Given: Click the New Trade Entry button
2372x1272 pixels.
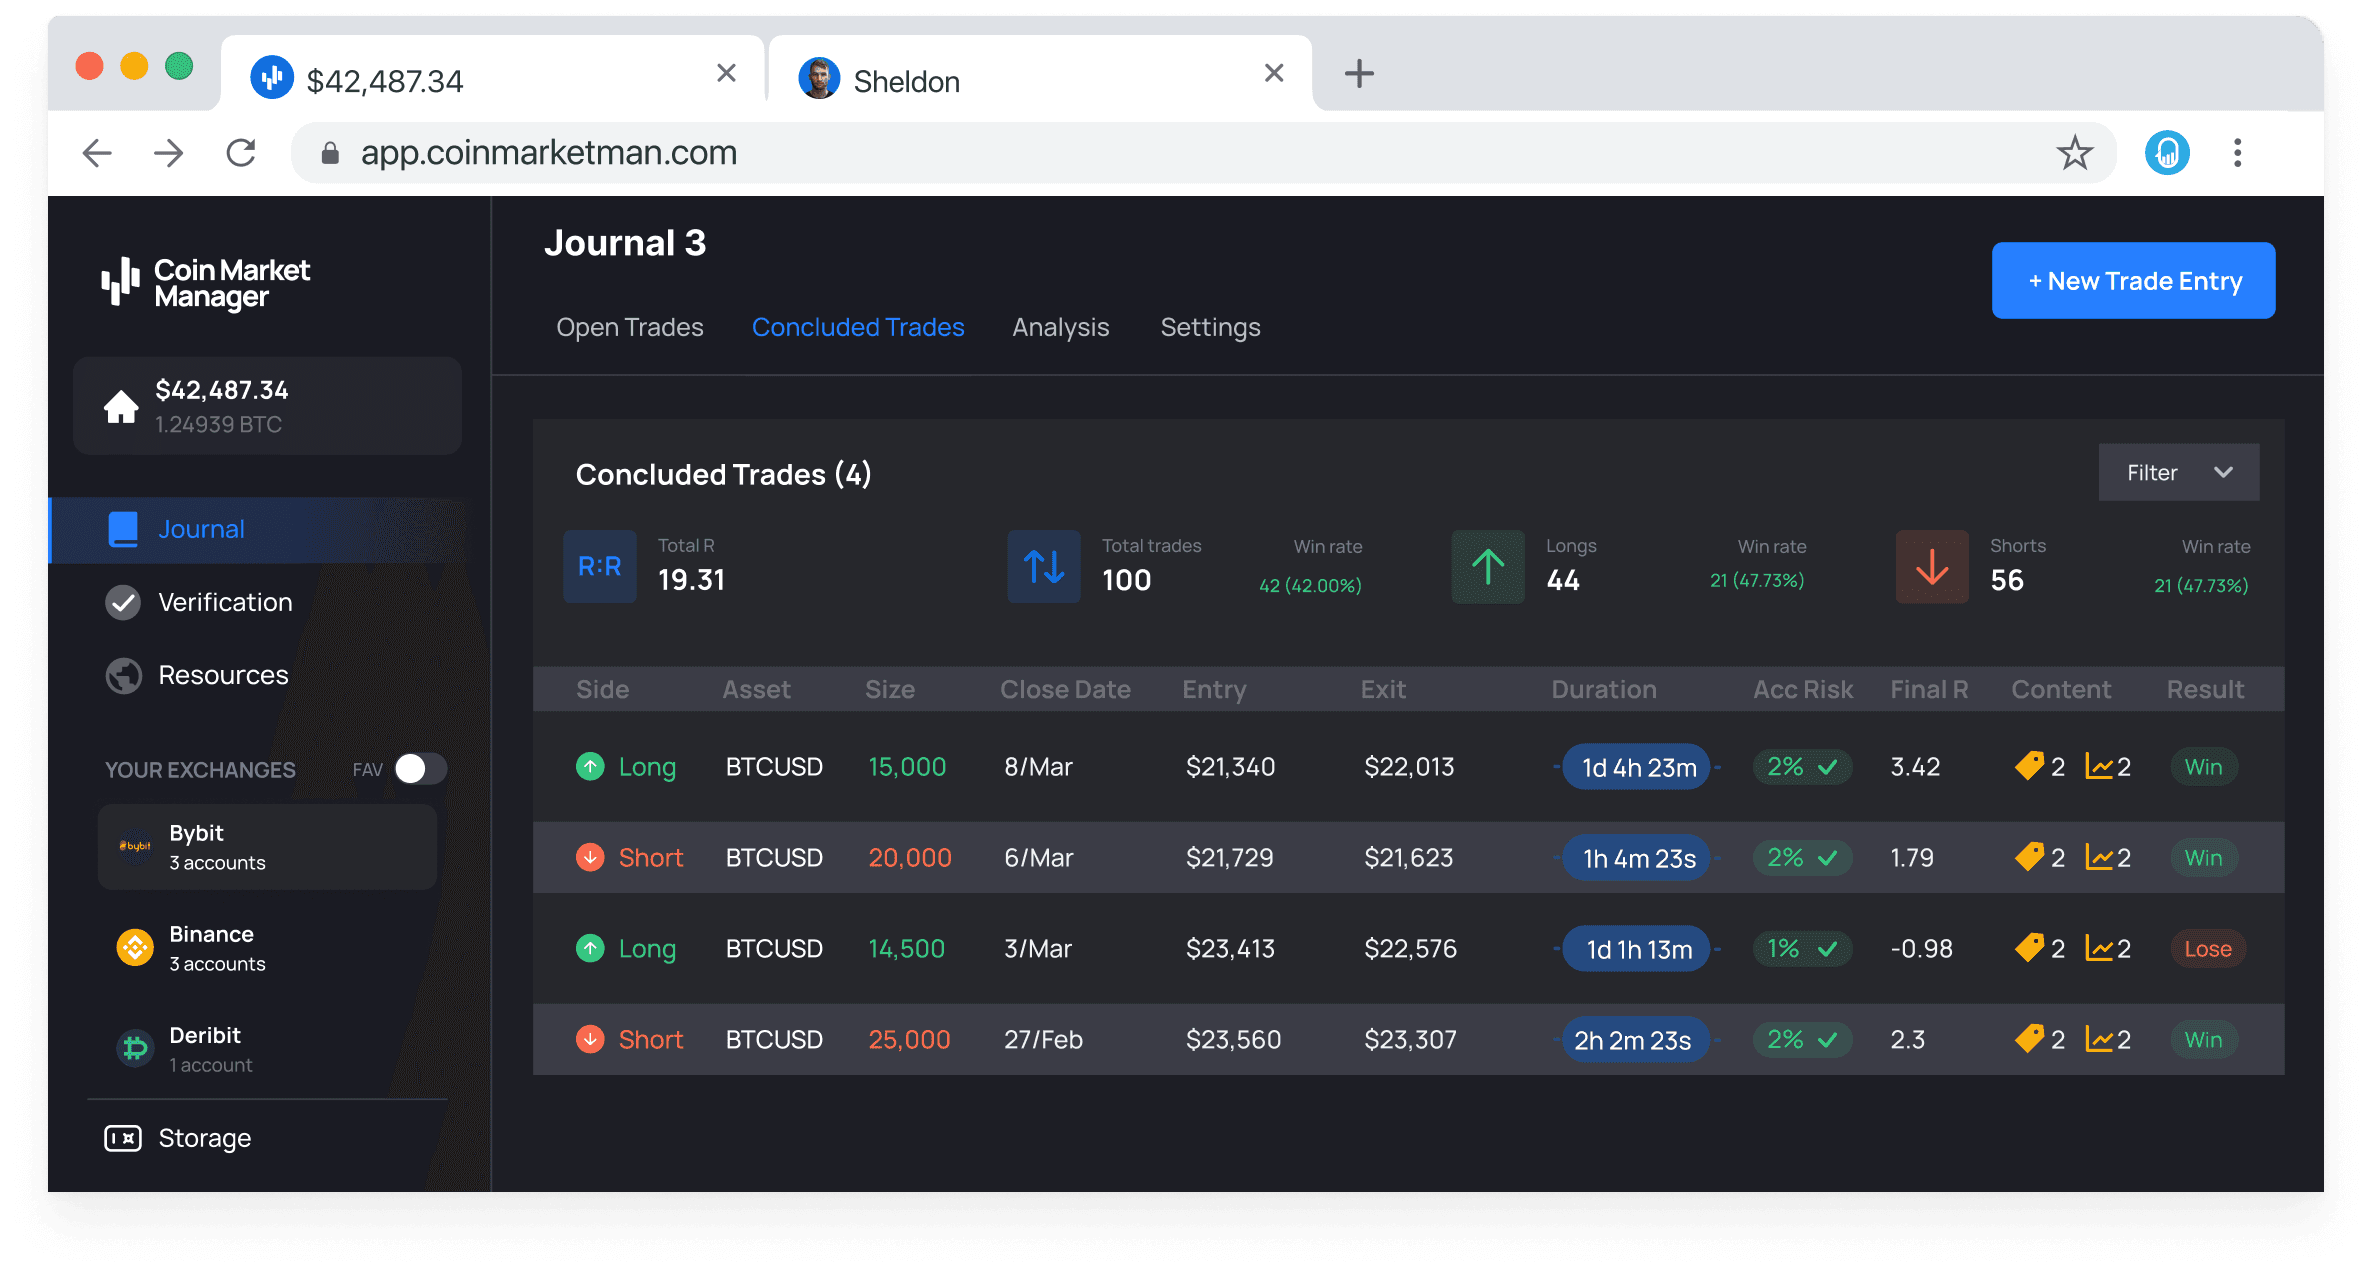Looking at the screenshot, I should point(2137,281).
